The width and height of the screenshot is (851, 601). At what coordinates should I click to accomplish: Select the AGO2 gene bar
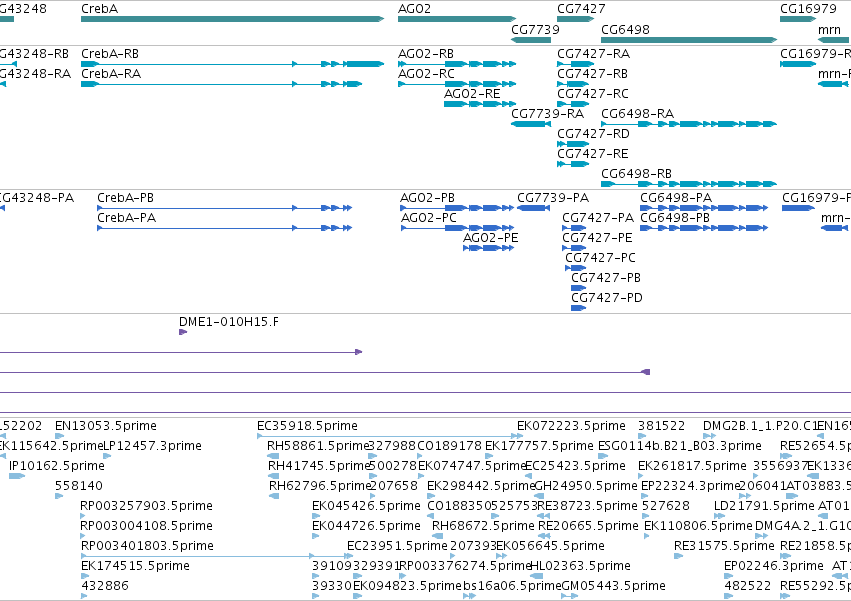(x=456, y=19)
